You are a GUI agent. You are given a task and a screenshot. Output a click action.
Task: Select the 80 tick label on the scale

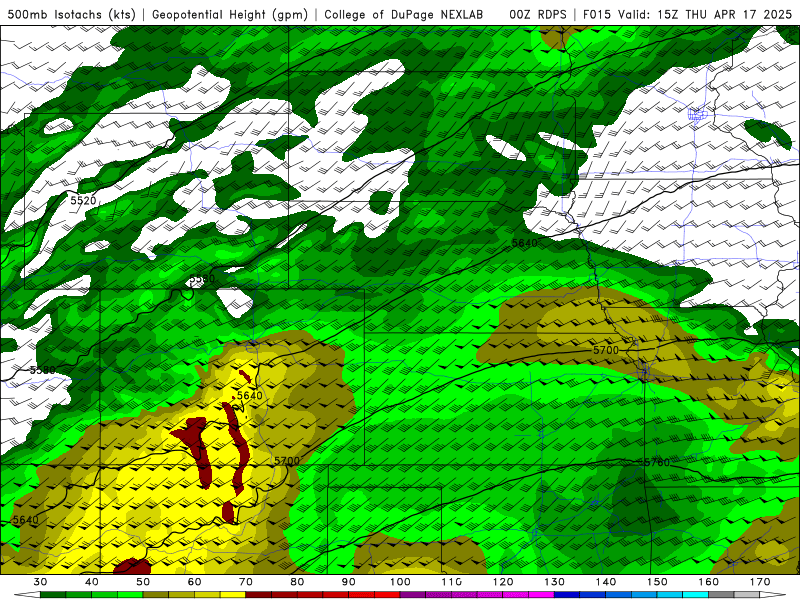coord(297,582)
